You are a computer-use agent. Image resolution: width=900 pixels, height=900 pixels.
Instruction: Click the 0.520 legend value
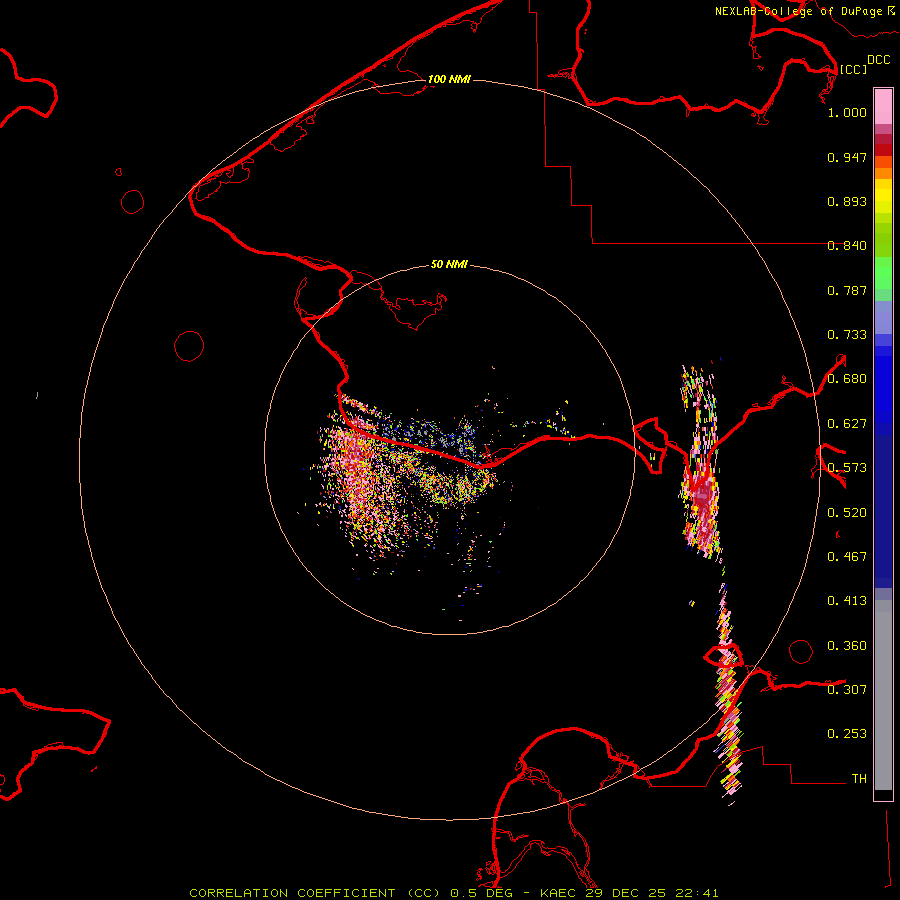847,513
